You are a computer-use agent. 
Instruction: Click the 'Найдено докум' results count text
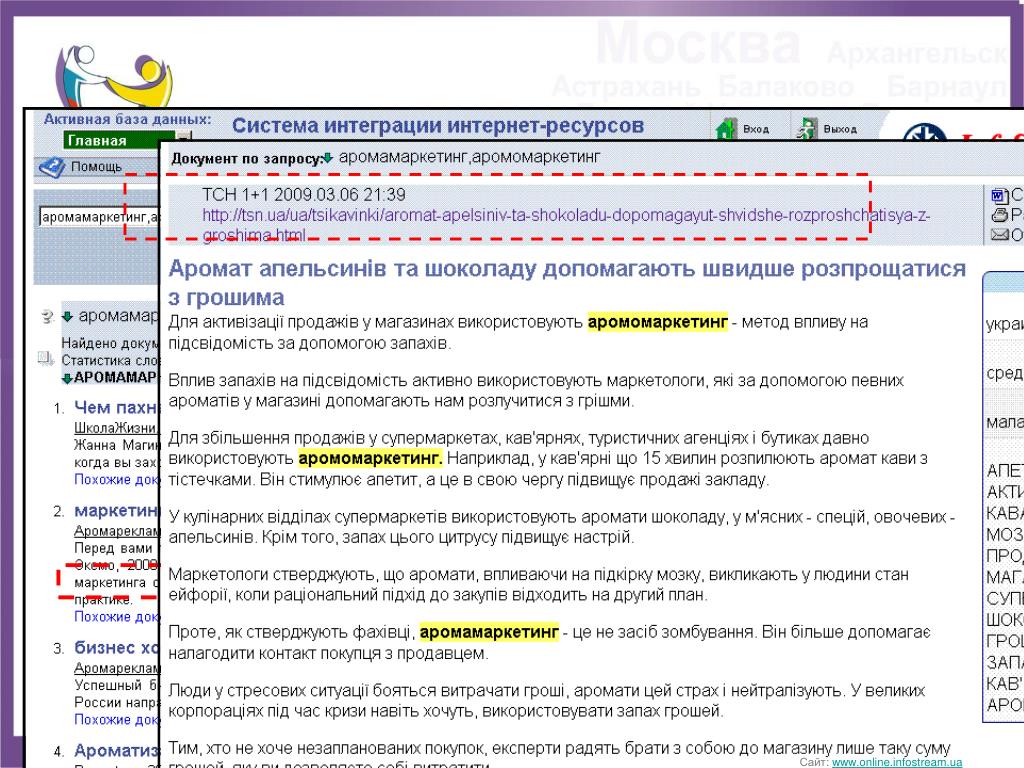(110, 343)
